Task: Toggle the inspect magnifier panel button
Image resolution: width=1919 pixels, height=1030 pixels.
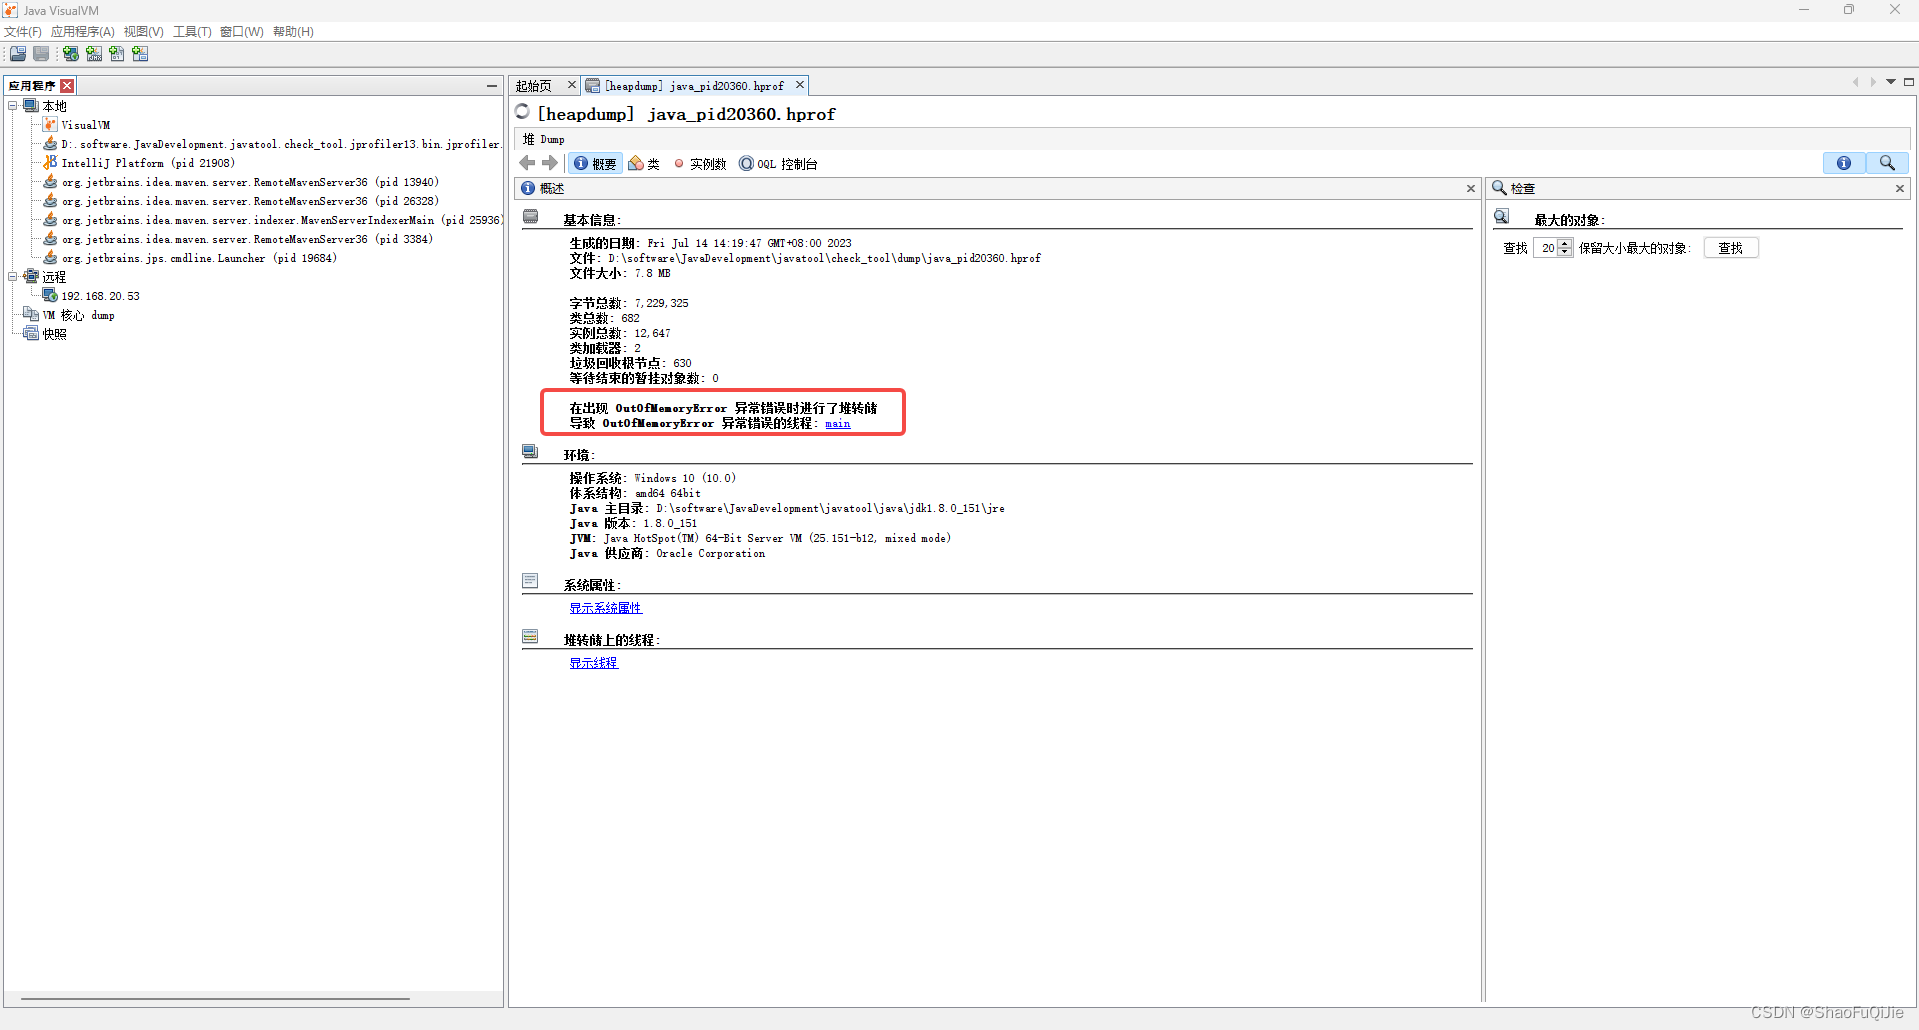Action: pyautogui.click(x=1888, y=162)
